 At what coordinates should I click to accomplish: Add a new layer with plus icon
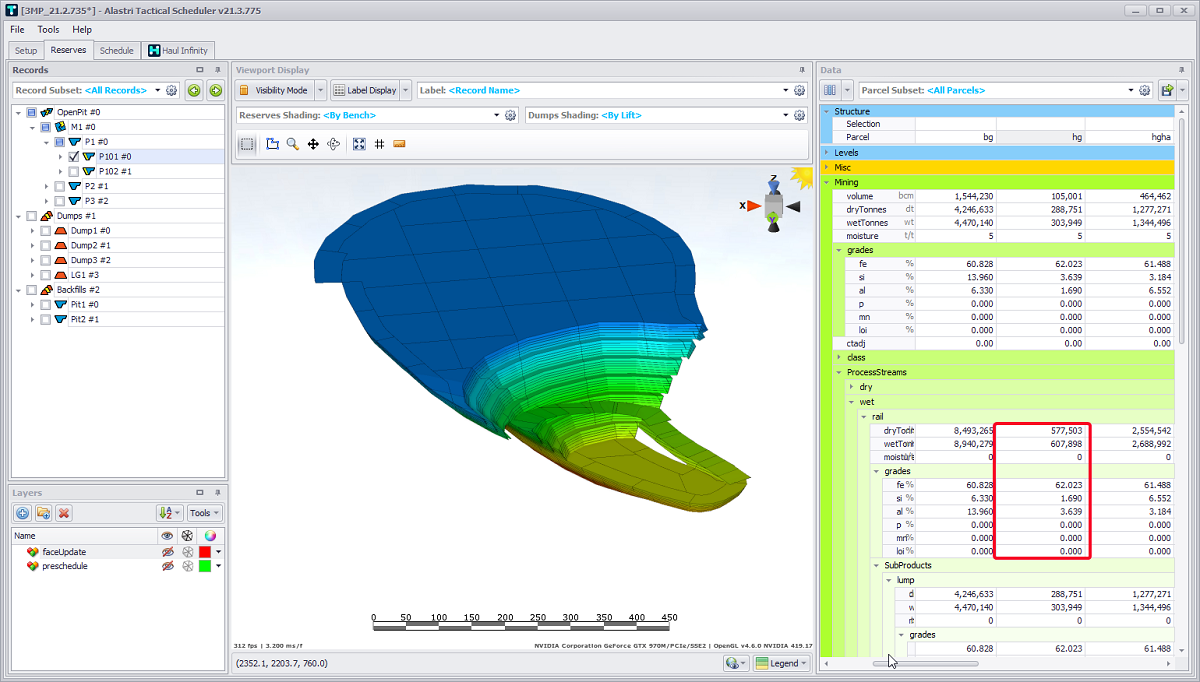tap(22, 513)
